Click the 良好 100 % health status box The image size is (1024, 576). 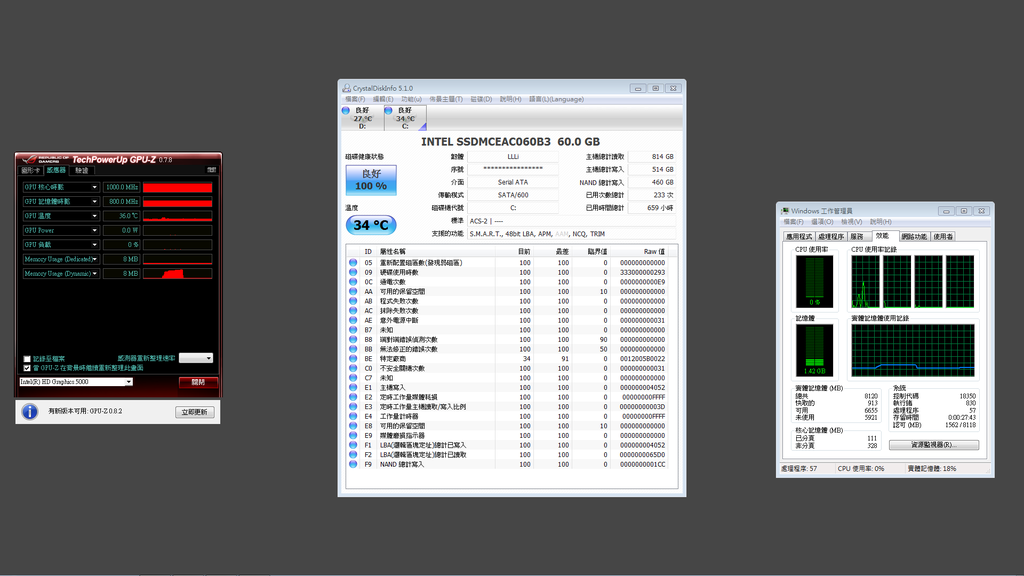[x=371, y=180]
